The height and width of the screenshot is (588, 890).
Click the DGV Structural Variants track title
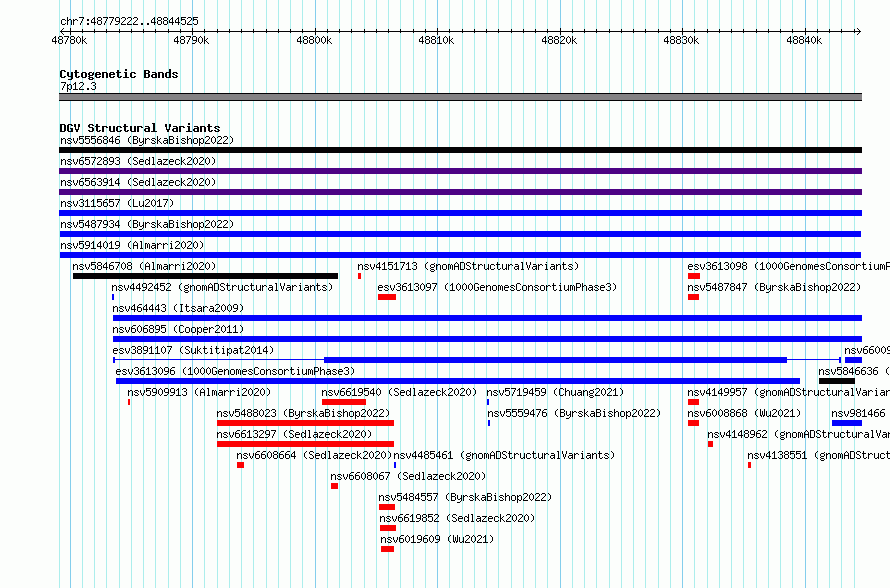click(140, 128)
